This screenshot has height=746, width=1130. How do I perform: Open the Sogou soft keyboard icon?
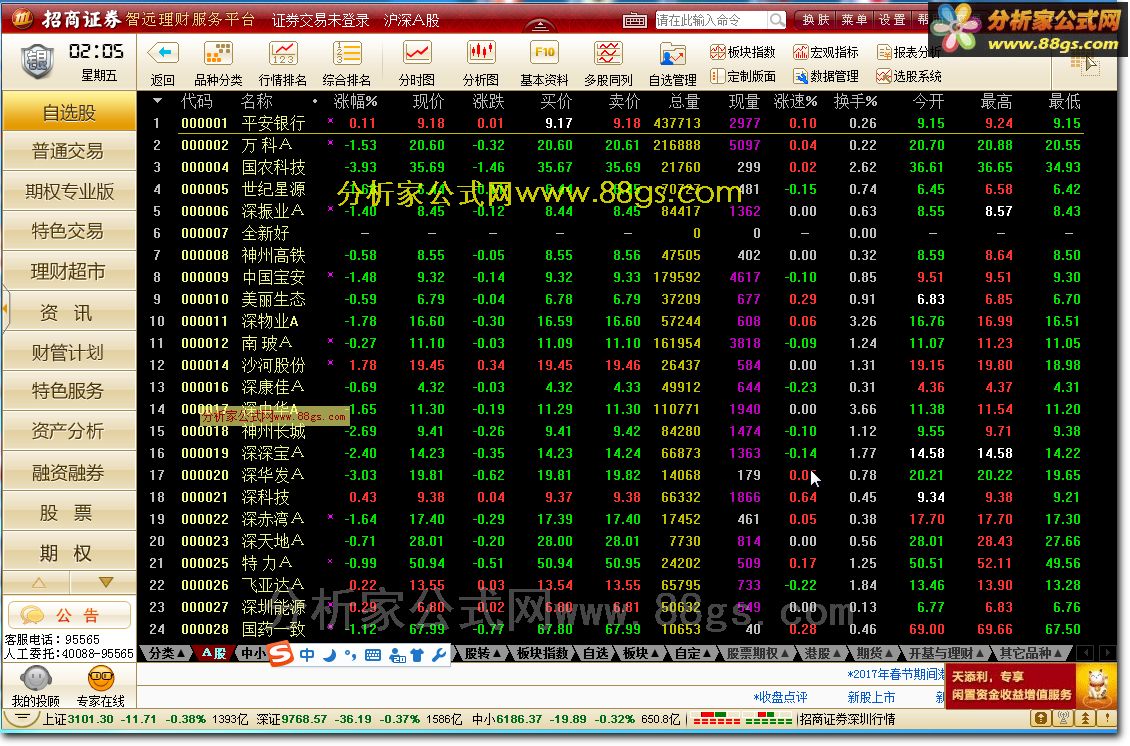click(x=373, y=655)
